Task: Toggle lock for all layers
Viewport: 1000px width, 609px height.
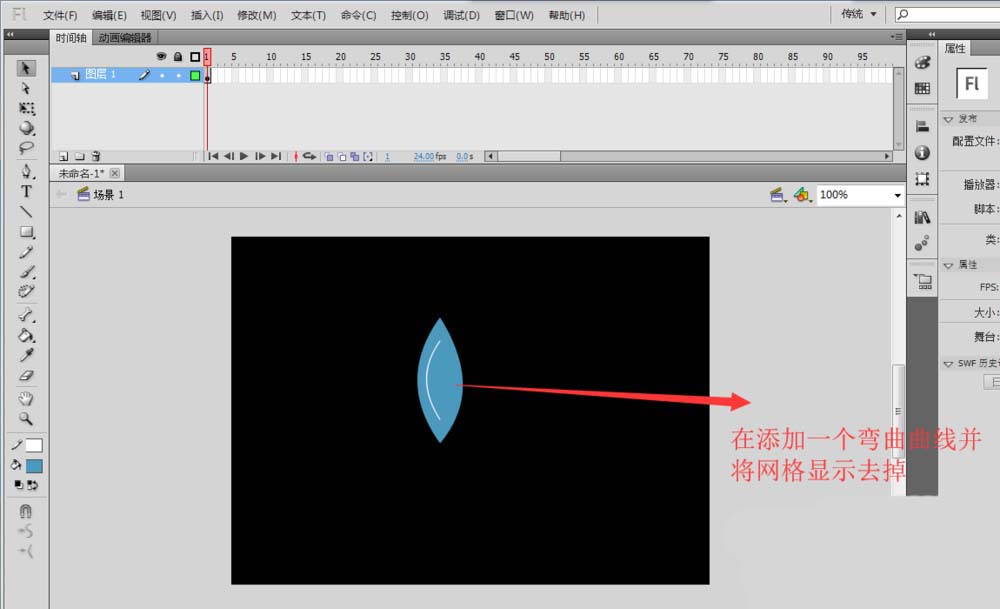Action: coord(178,57)
